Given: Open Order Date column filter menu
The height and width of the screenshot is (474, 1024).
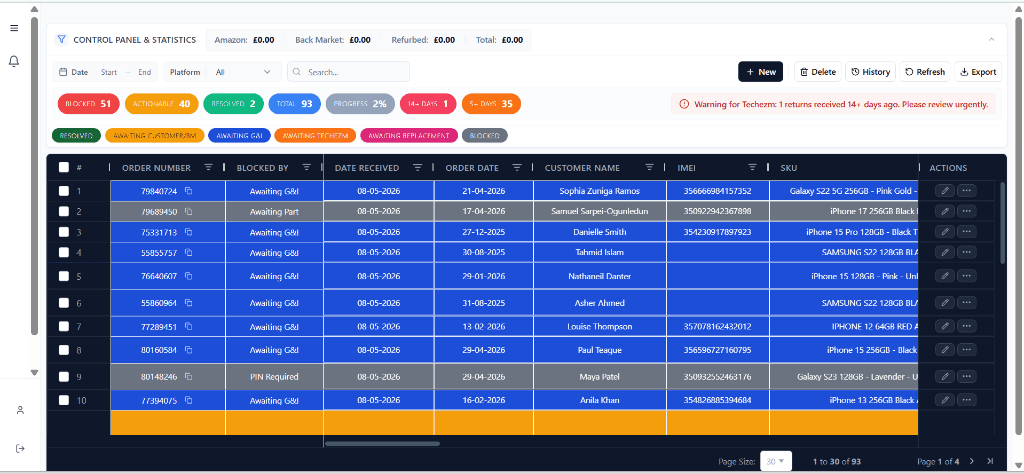Looking at the screenshot, I should 517,168.
